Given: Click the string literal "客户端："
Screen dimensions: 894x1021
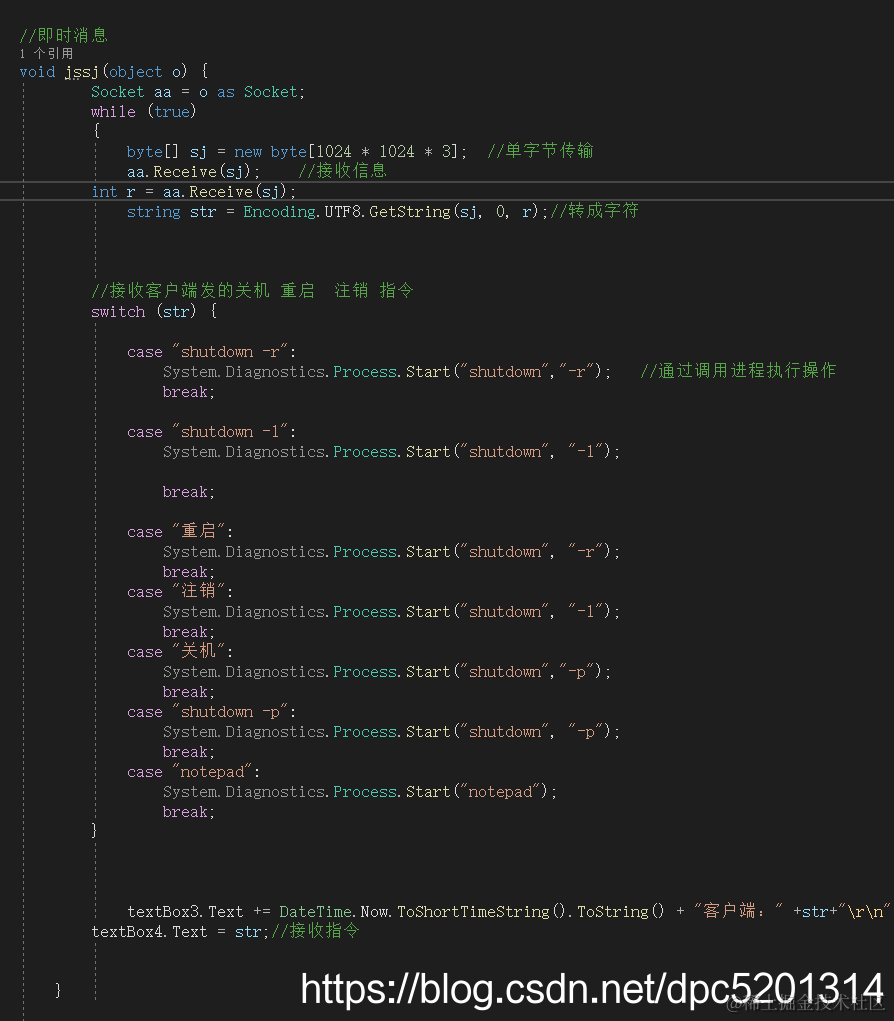Looking at the screenshot, I should coord(738,911).
